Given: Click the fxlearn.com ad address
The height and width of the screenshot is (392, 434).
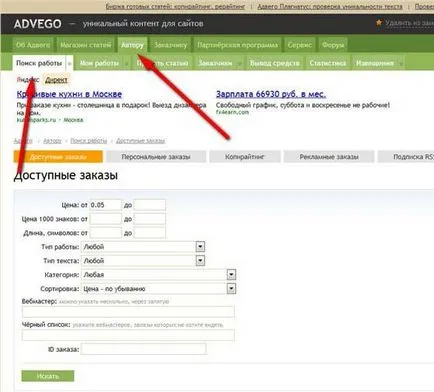Looking at the screenshot, I should pyautogui.click(x=232, y=112).
